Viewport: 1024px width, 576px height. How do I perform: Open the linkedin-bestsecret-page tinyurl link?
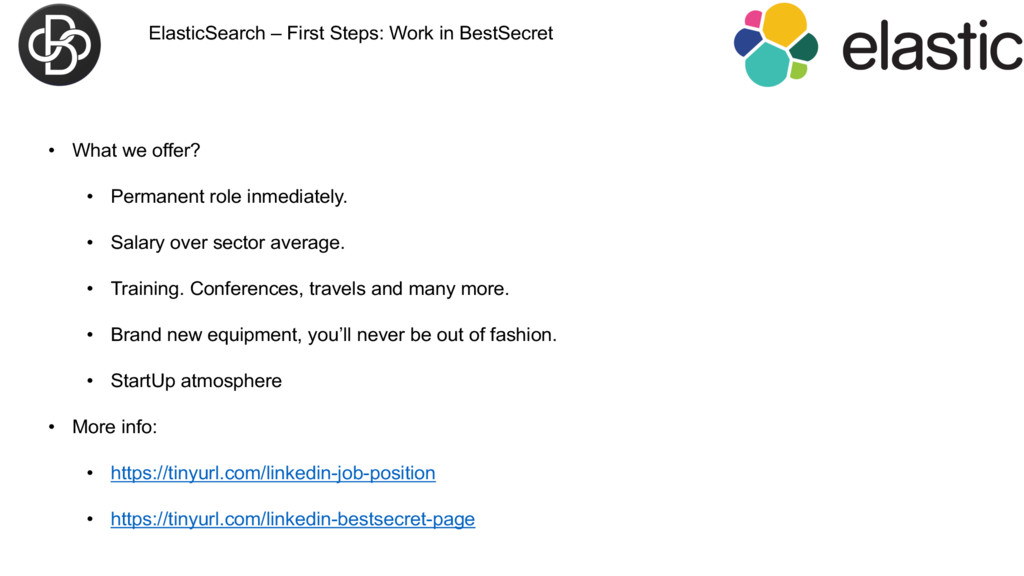tap(293, 519)
